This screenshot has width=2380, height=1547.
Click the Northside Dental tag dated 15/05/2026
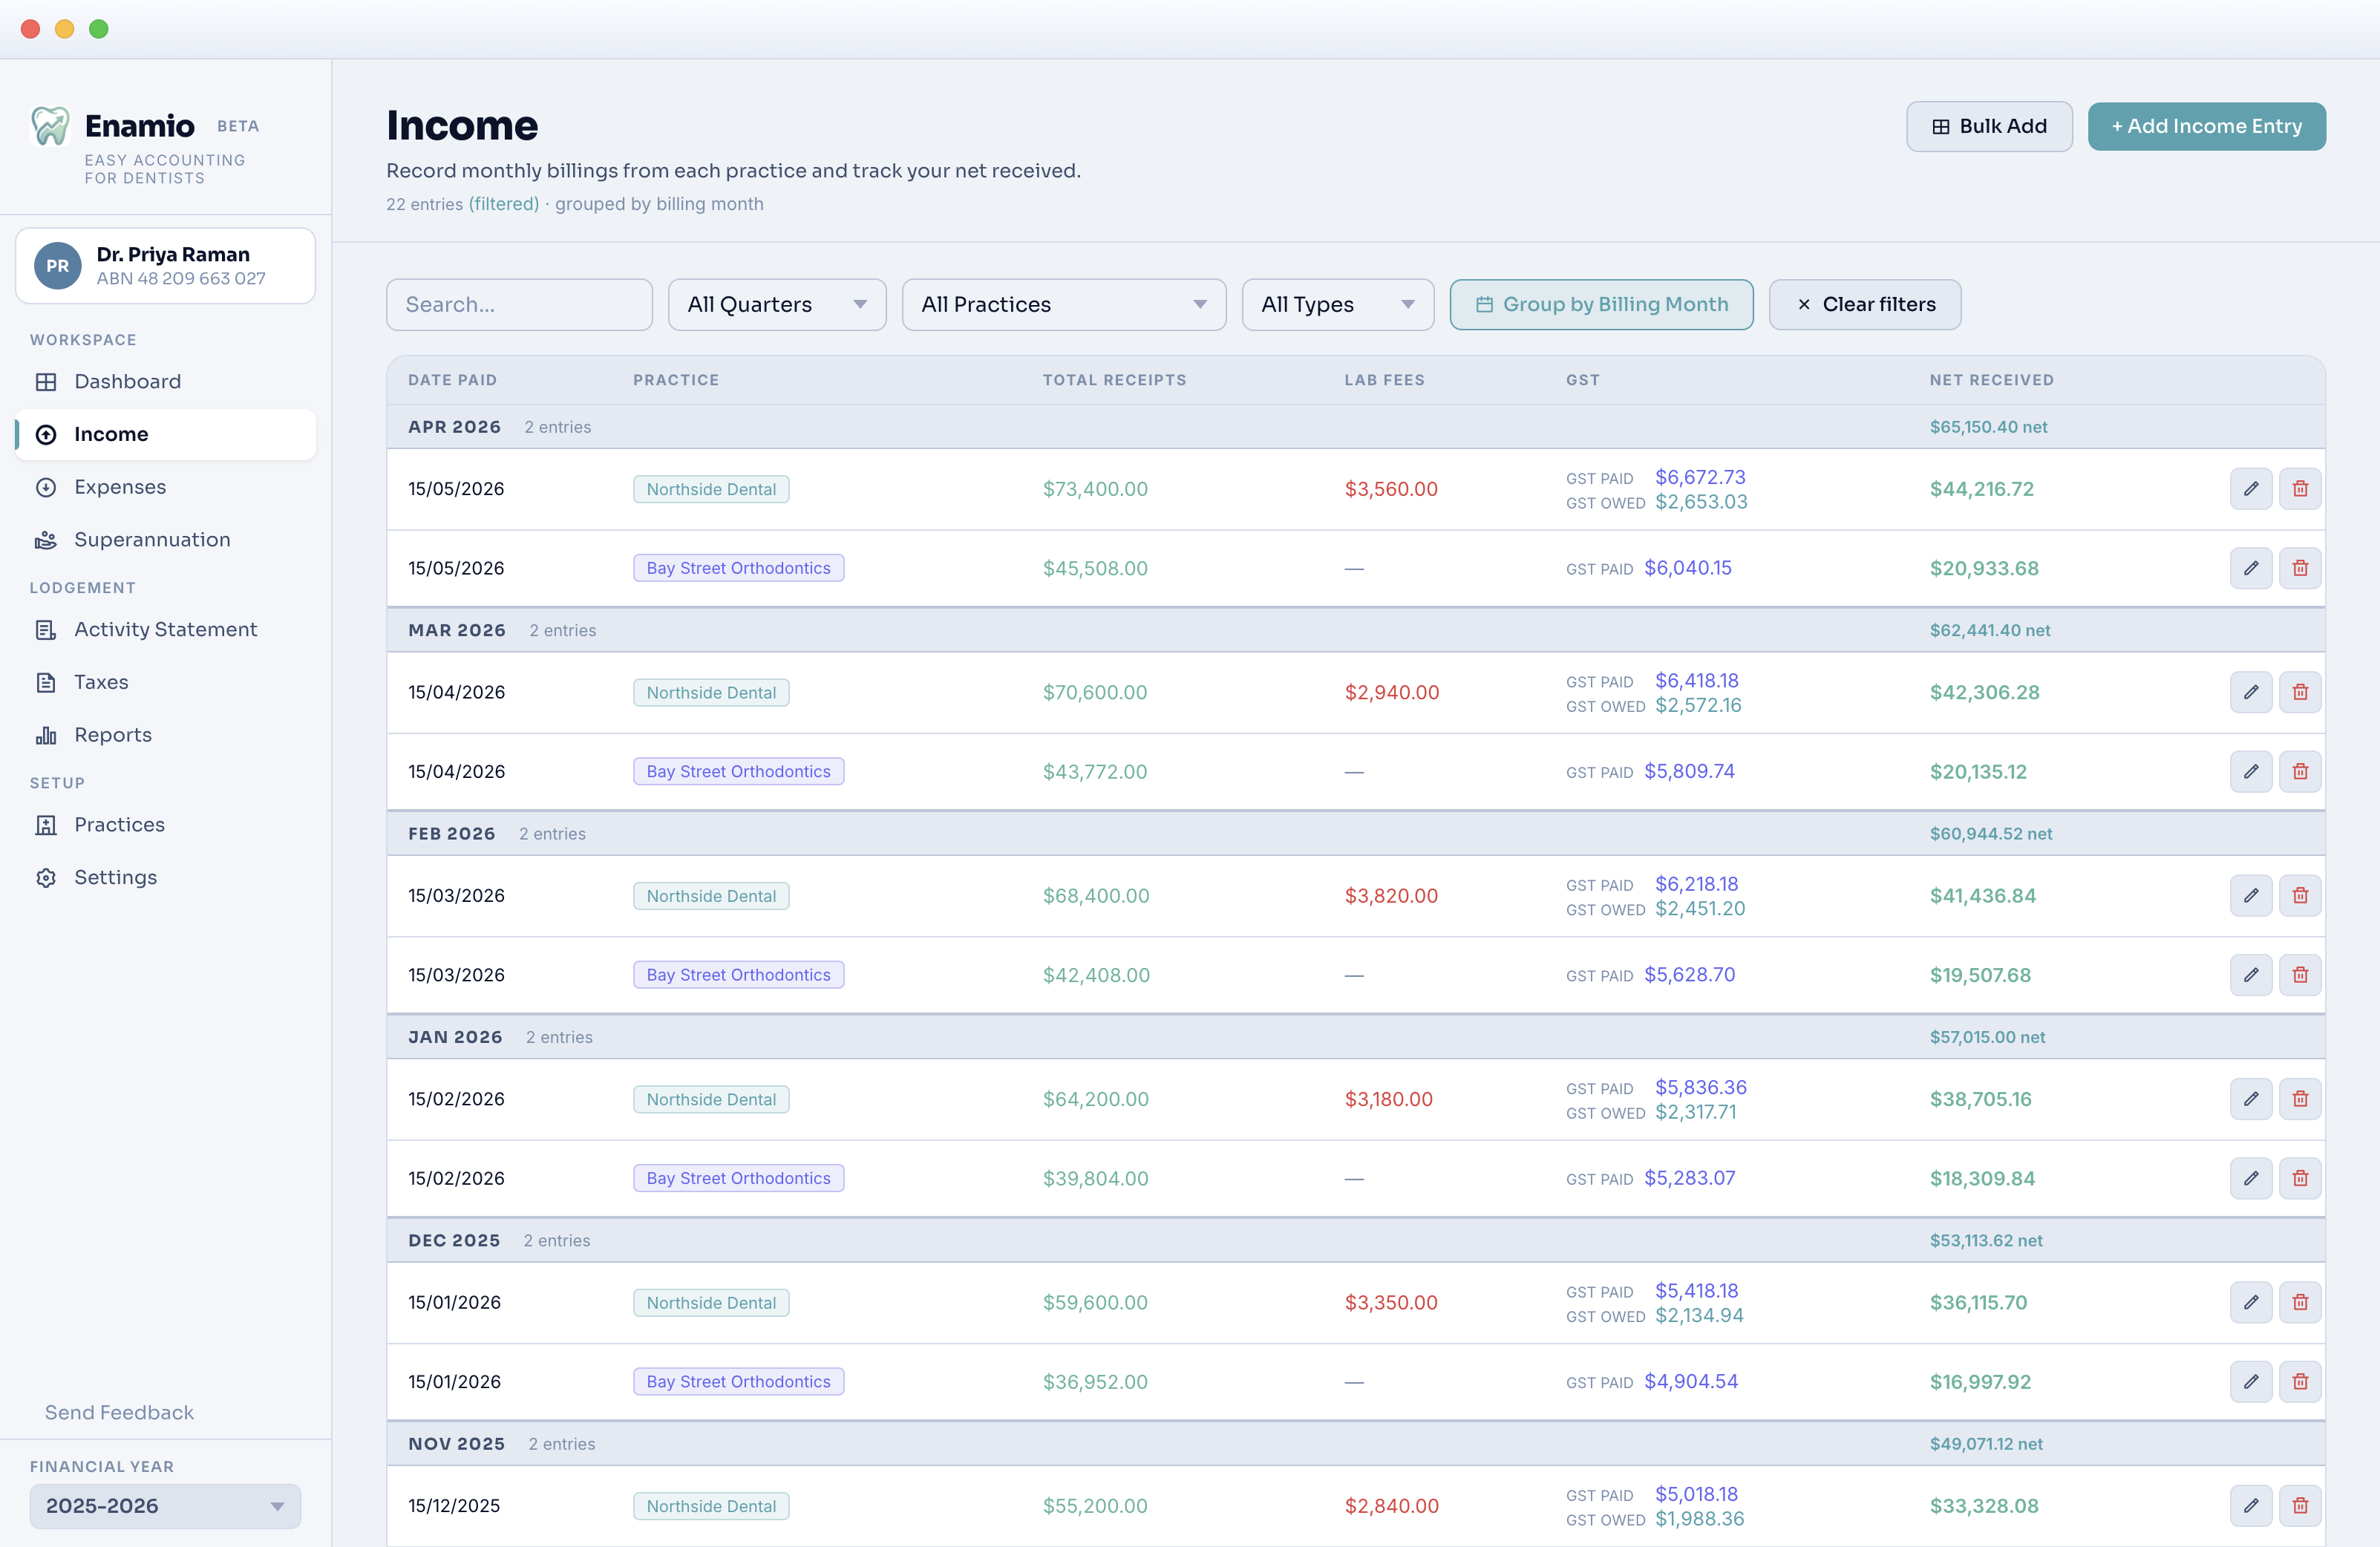pyautogui.click(x=711, y=489)
